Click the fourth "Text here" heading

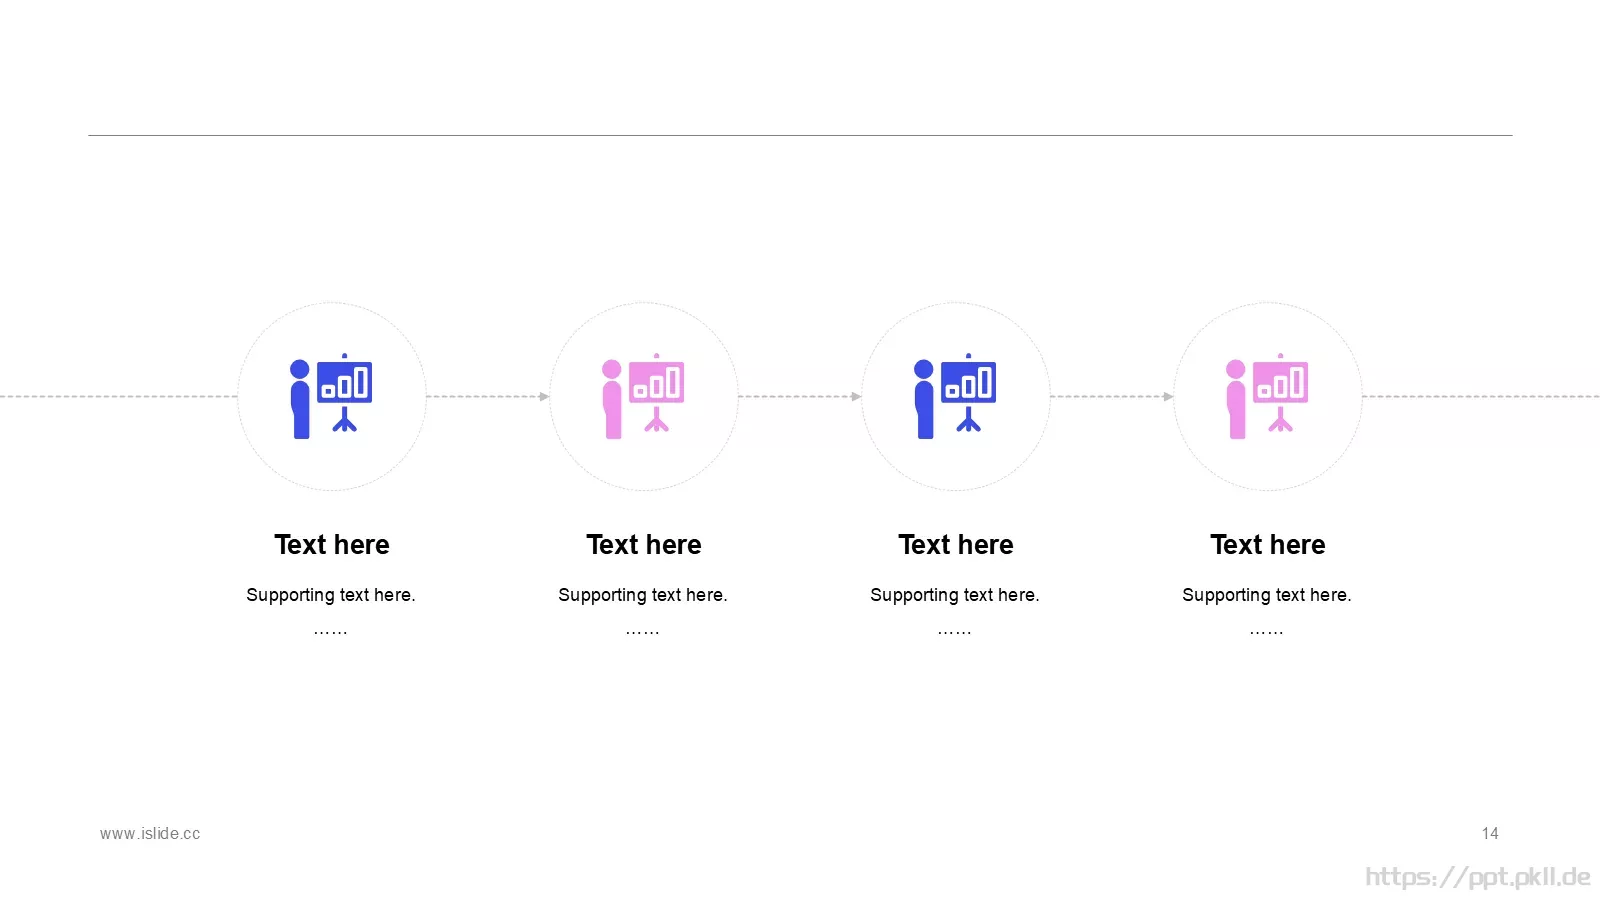[x=1268, y=545]
